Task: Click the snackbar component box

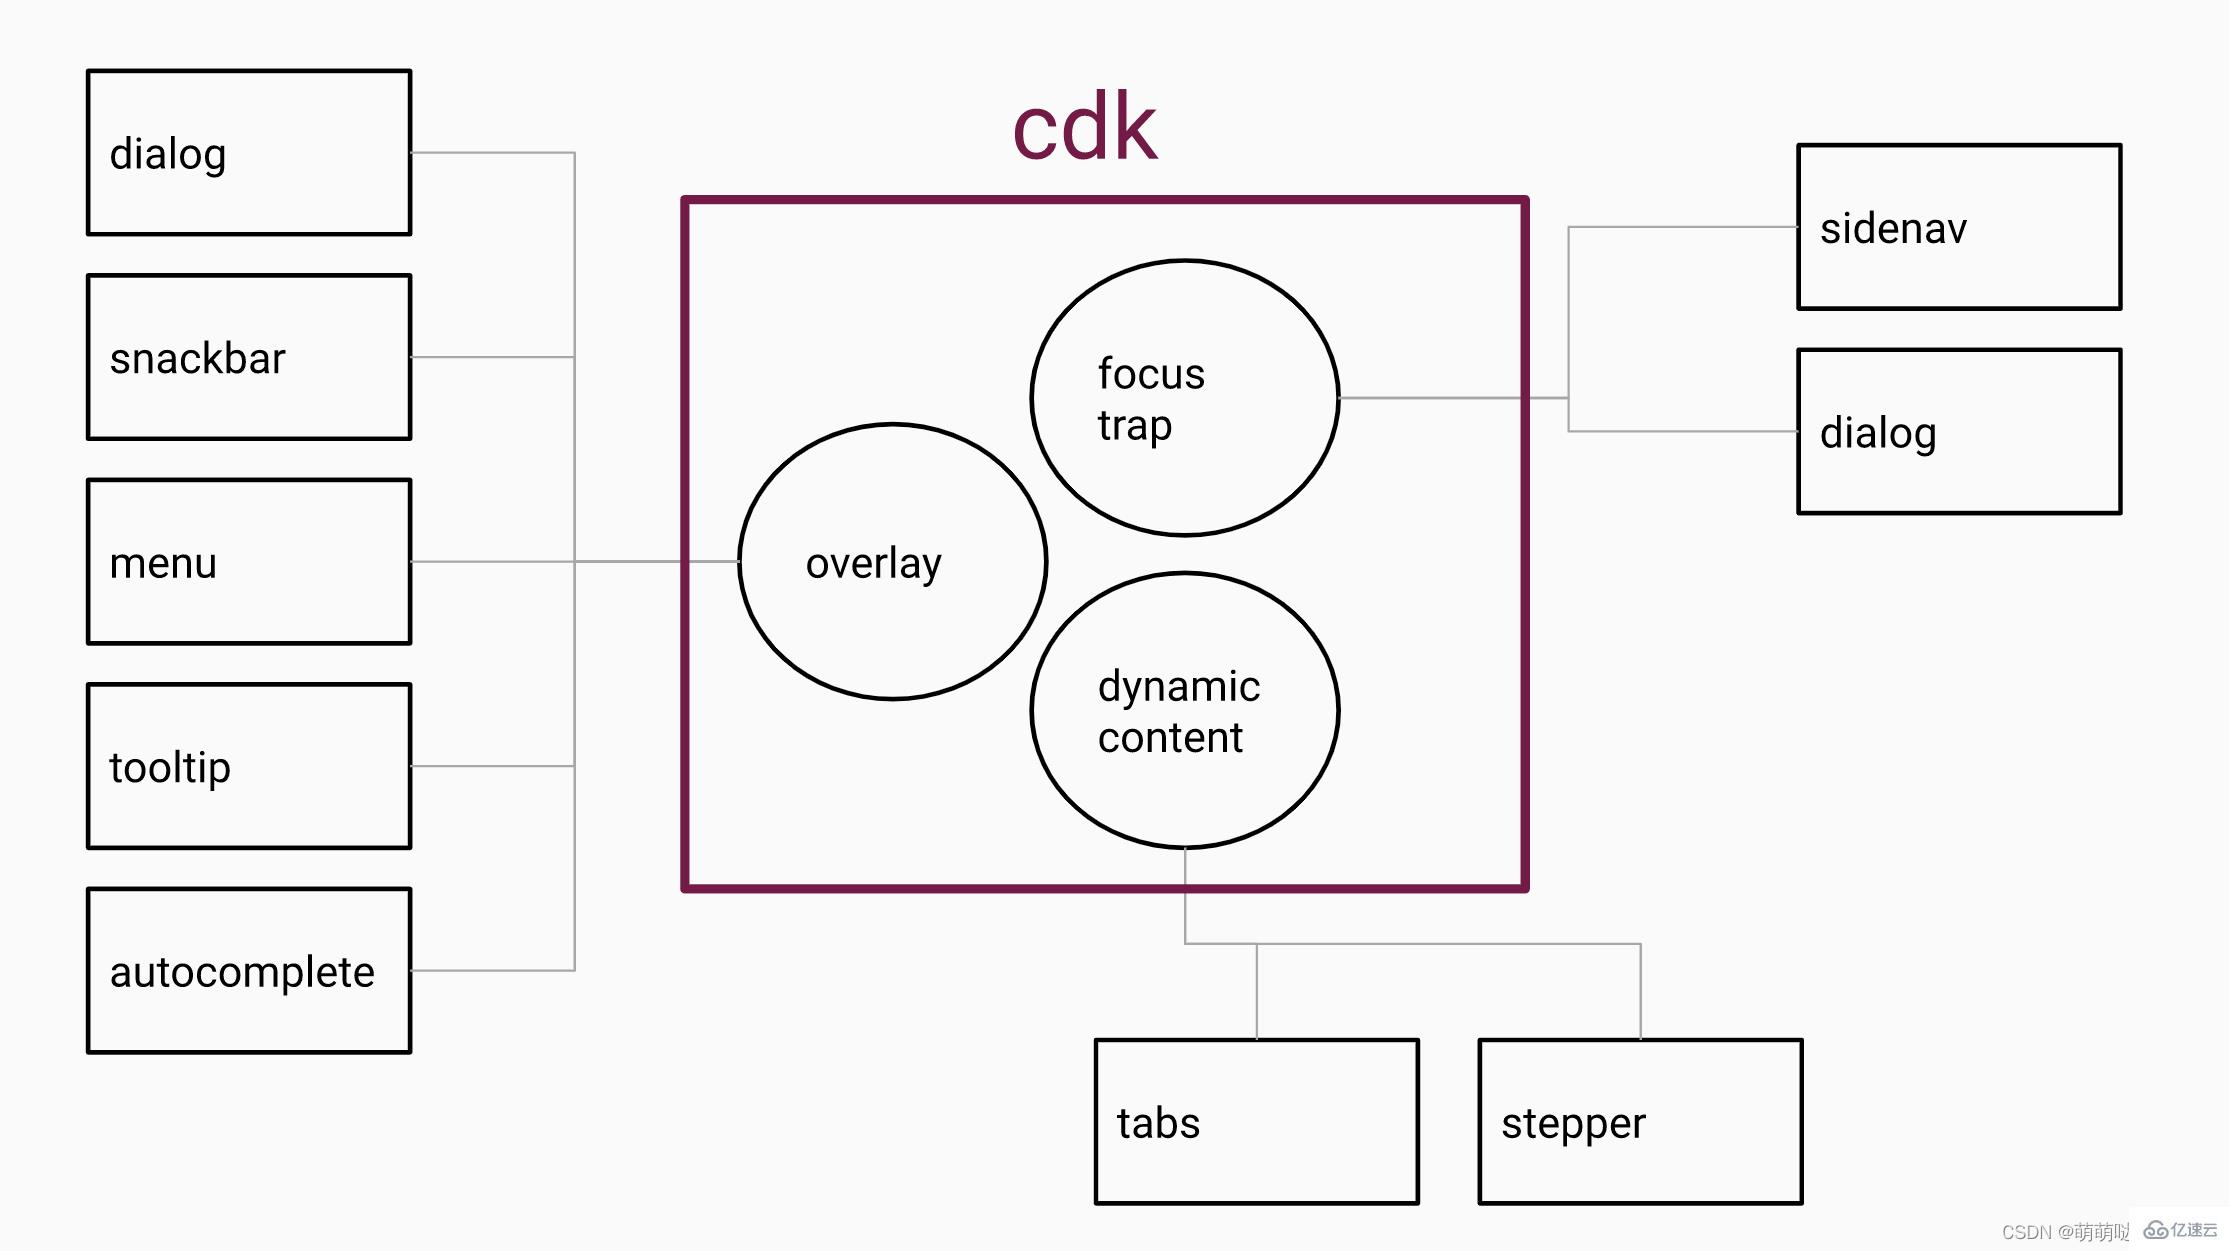Action: 250,355
